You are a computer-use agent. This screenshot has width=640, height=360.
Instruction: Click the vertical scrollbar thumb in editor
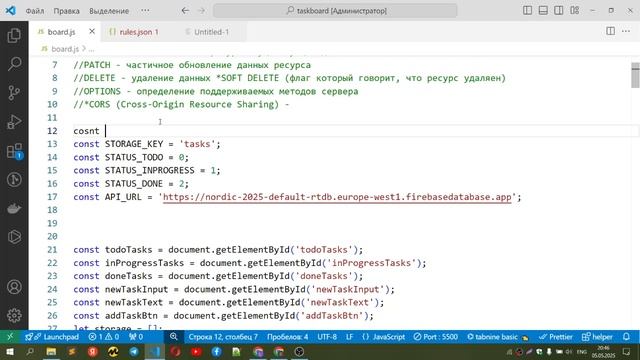point(635,75)
